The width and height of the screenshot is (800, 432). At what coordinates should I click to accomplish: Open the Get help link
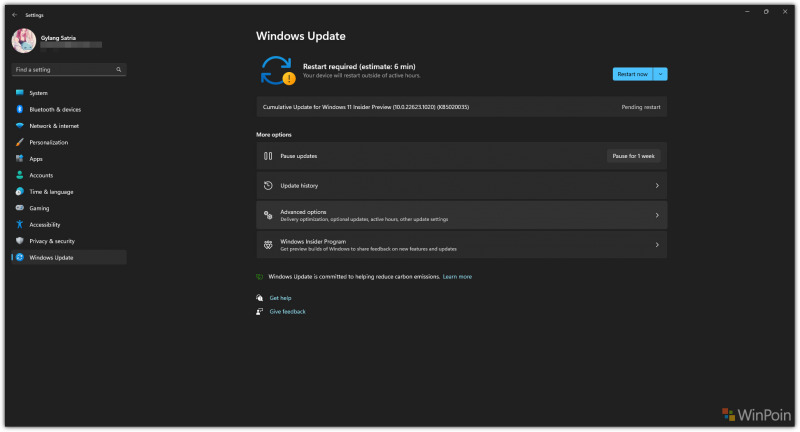pos(280,298)
